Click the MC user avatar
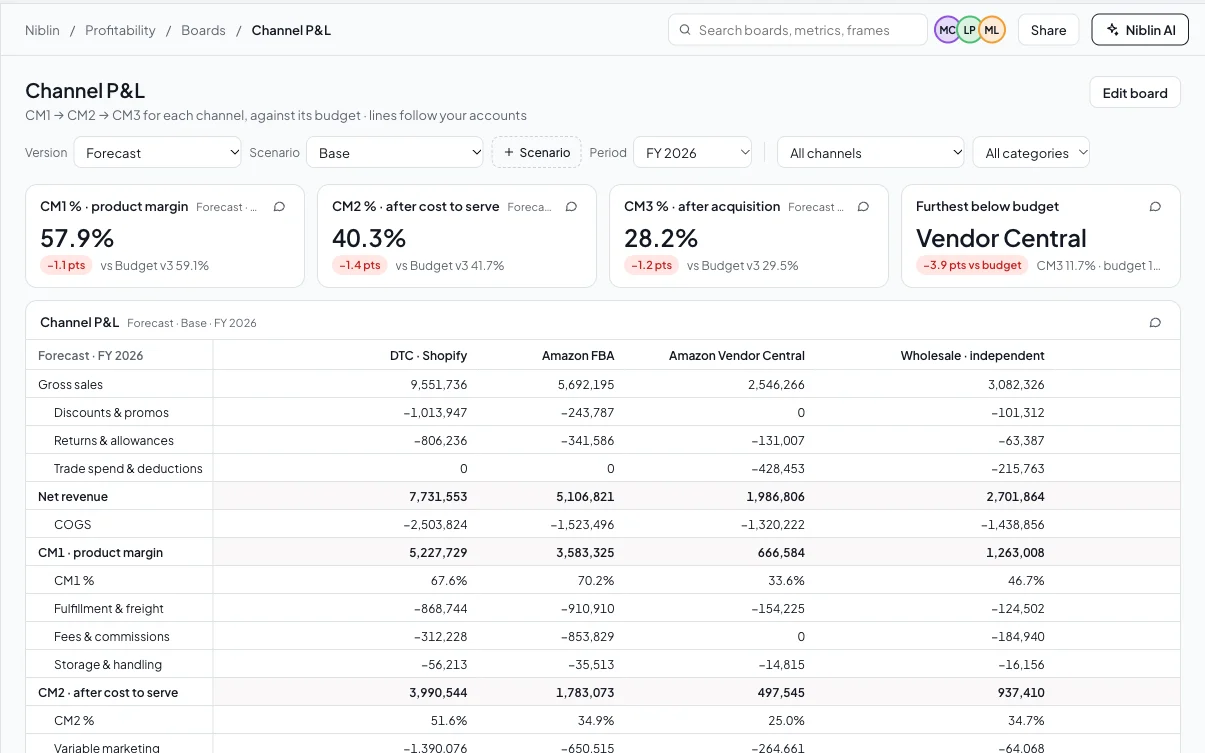The height and width of the screenshot is (753, 1205). pyautogui.click(x=947, y=30)
